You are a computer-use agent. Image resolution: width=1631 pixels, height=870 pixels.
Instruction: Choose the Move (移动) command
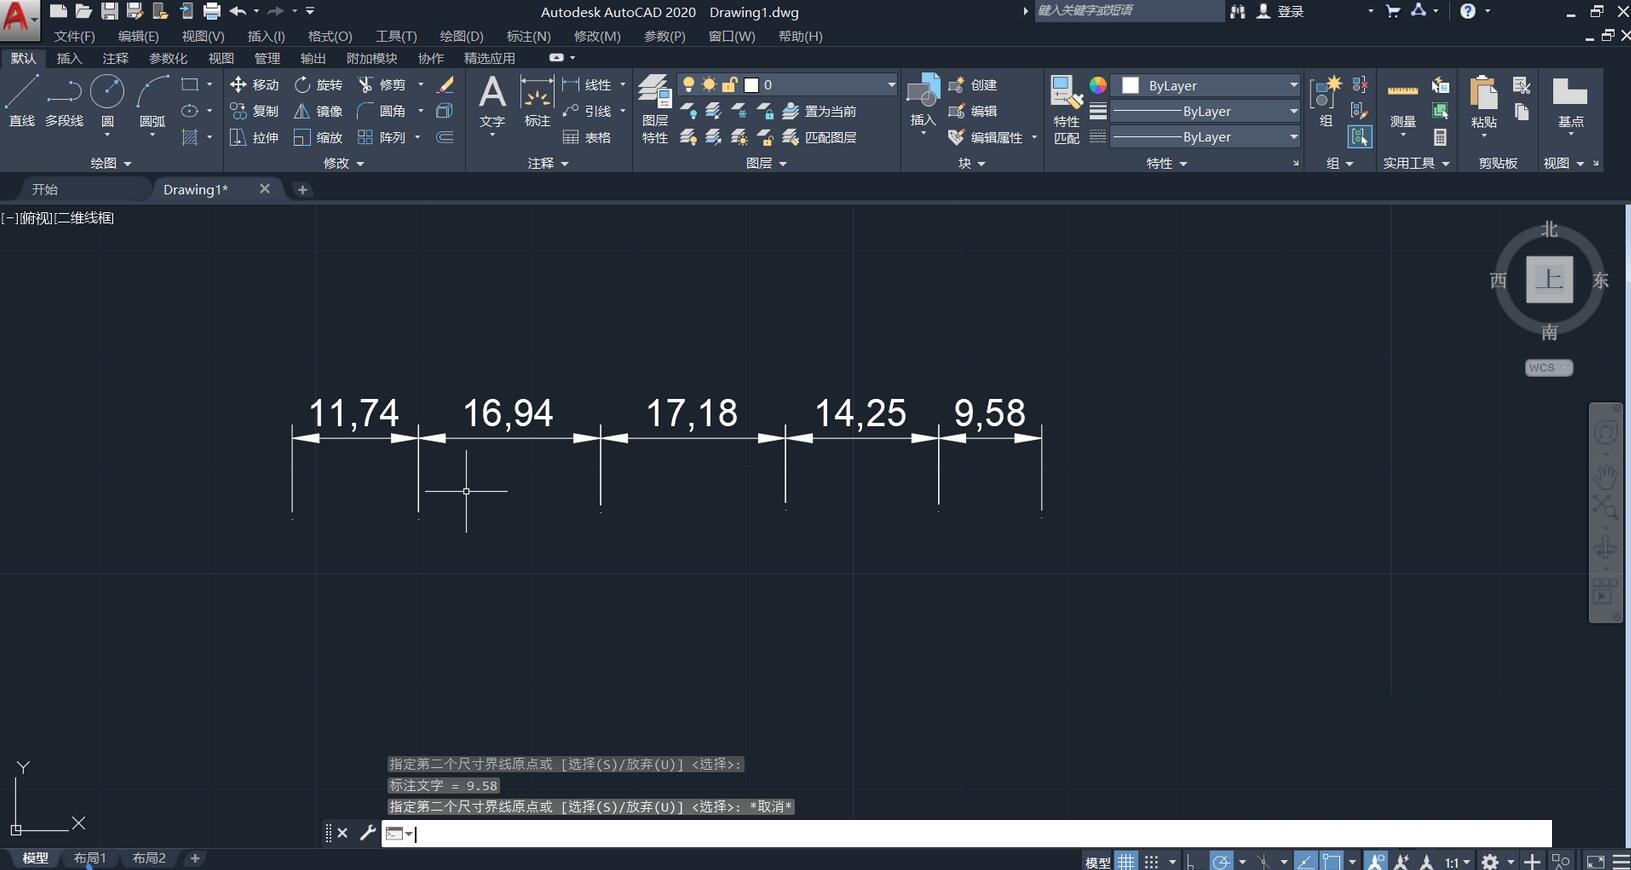pyautogui.click(x=254, y=85)
